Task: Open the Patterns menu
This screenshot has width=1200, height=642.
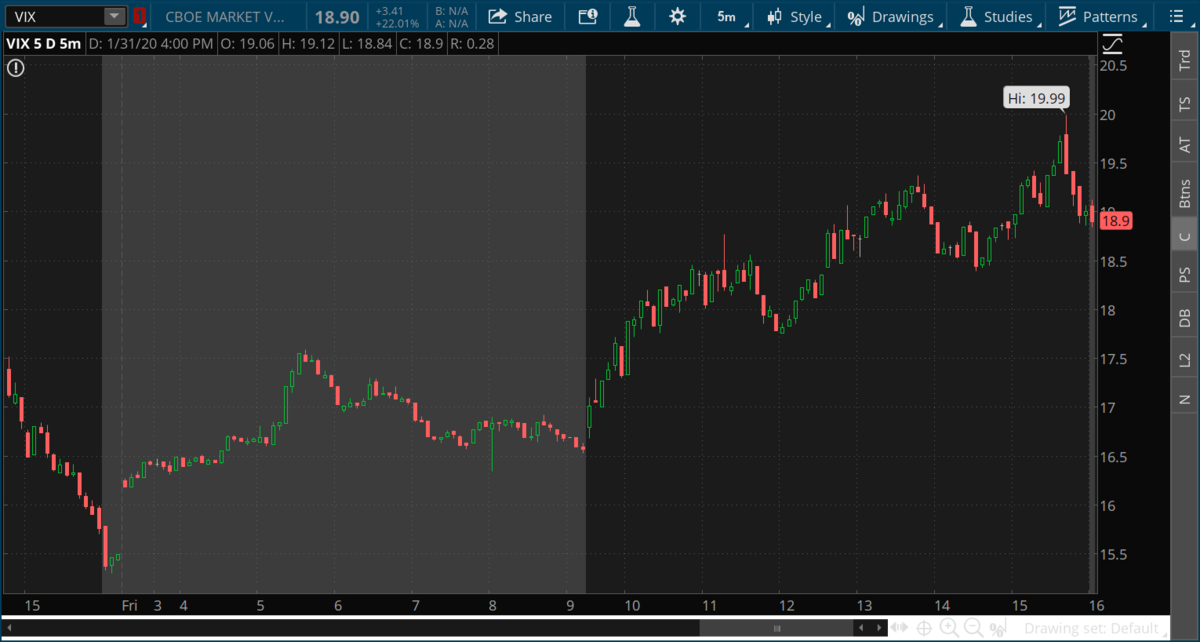Action: [x=1100, y=16]
